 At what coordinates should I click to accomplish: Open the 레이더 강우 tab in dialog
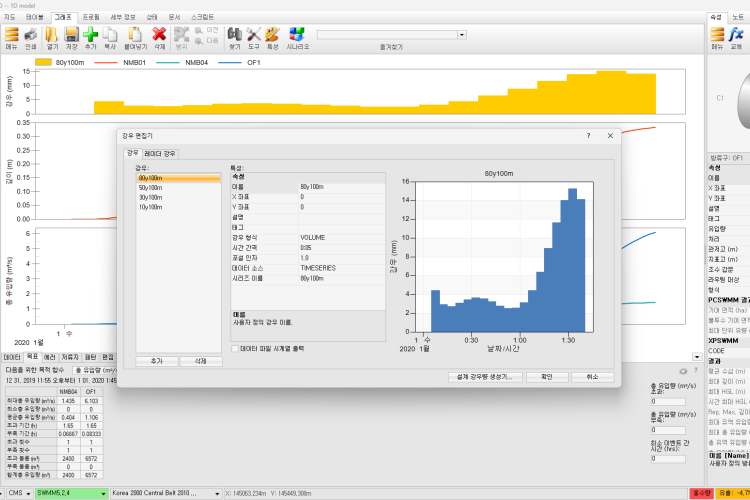pos(160,154)
